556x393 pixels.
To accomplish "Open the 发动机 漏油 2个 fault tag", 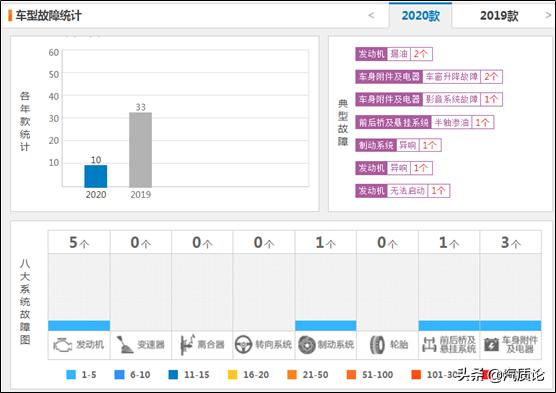I will [394, 54].
